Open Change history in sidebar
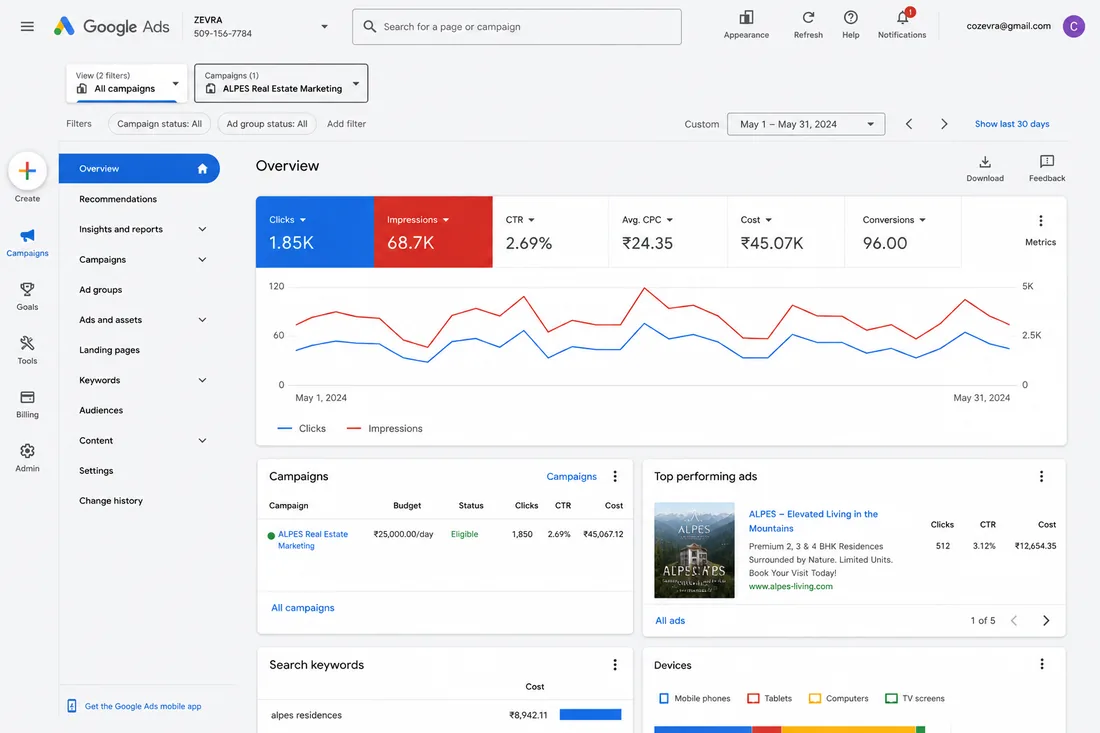1100x733 pixels. coord(111,501)
